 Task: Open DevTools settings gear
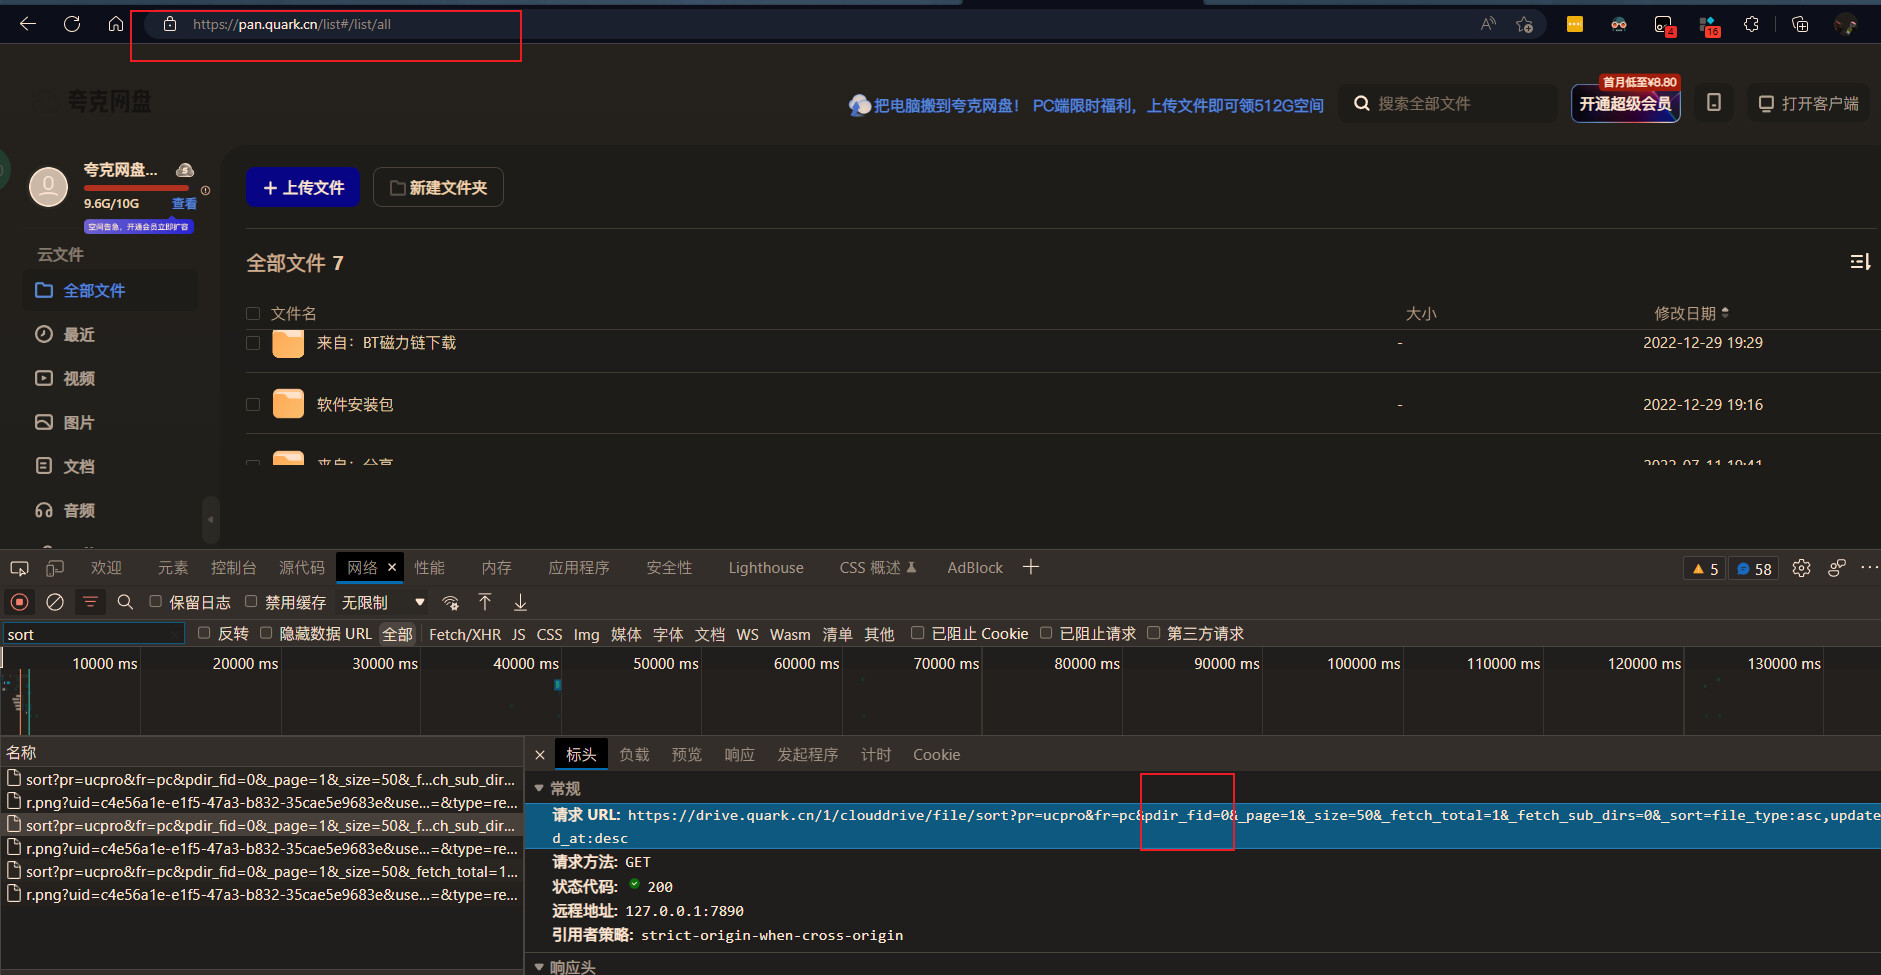point(1801,568)
